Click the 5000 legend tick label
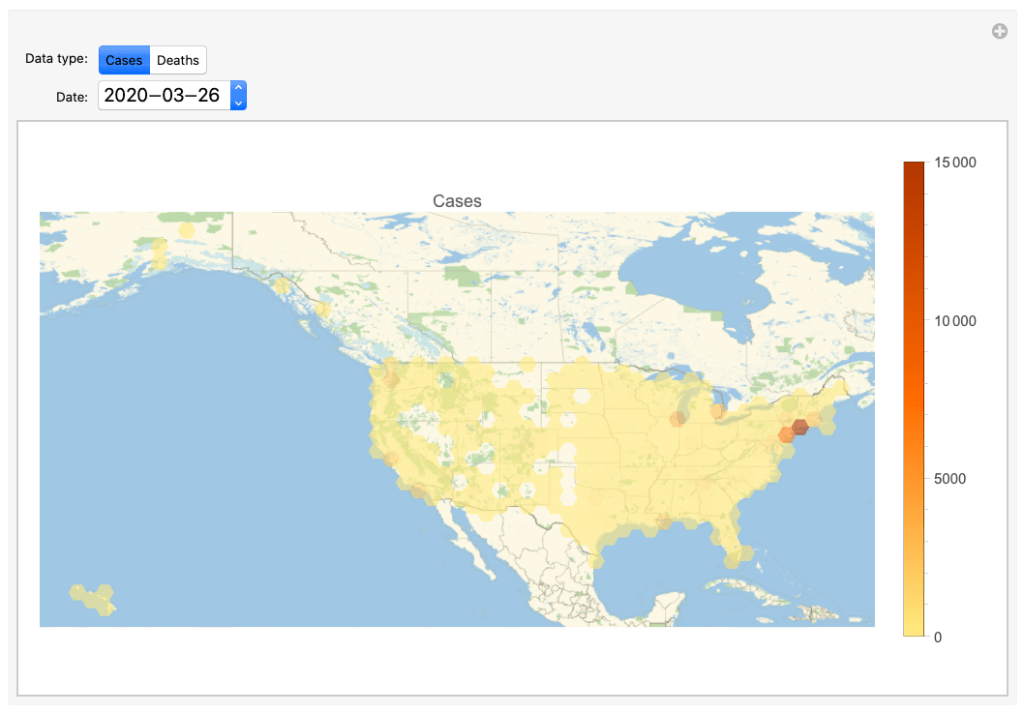Image resolution: width=1024 pixels, height=713 pixels. pos(952,478)
